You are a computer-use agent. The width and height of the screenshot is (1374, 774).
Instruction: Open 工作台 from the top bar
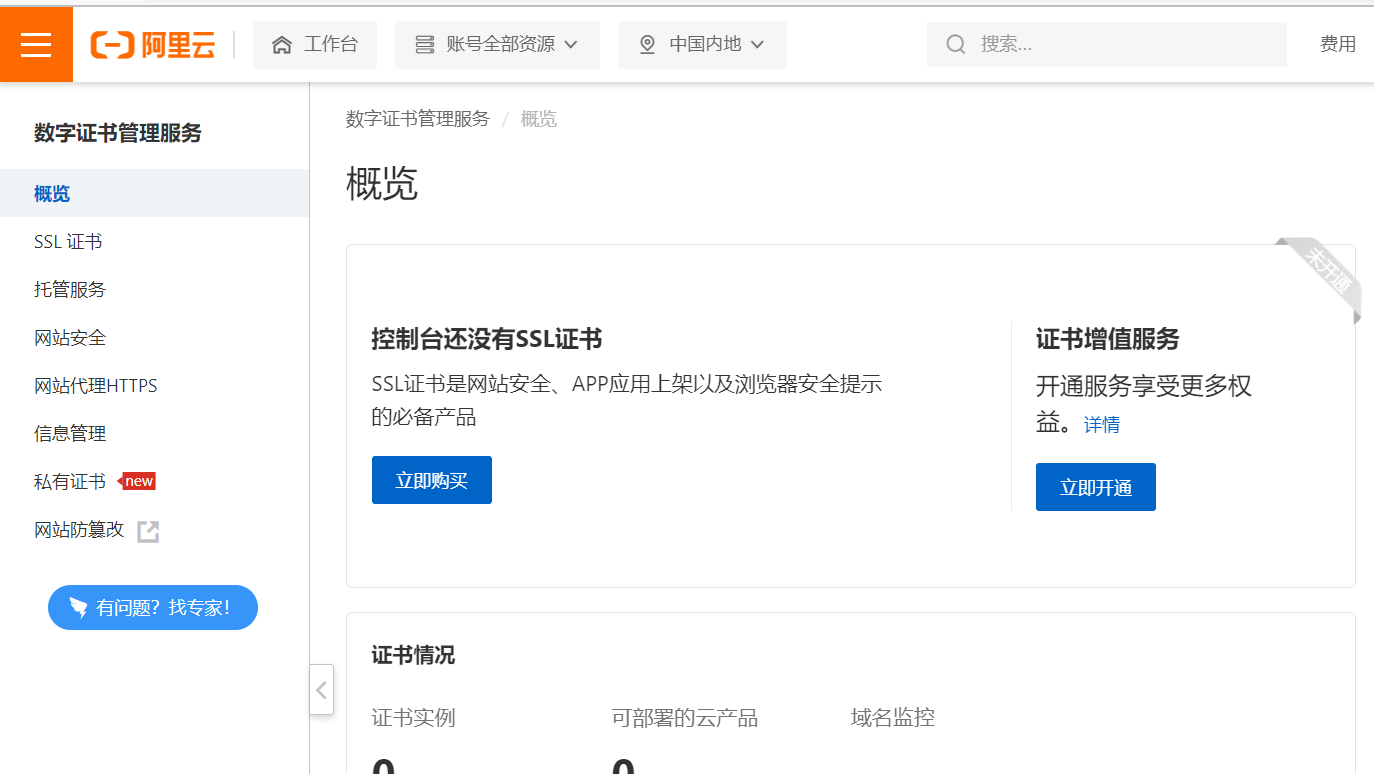click(x=315, y=44)
